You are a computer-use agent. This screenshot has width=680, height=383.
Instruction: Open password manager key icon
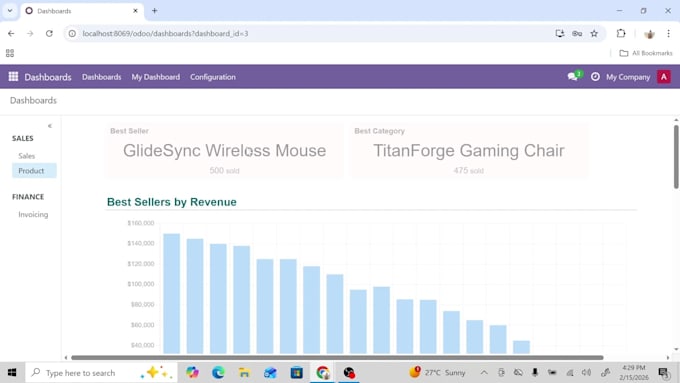pyautogui.click(x=577, y=33)
